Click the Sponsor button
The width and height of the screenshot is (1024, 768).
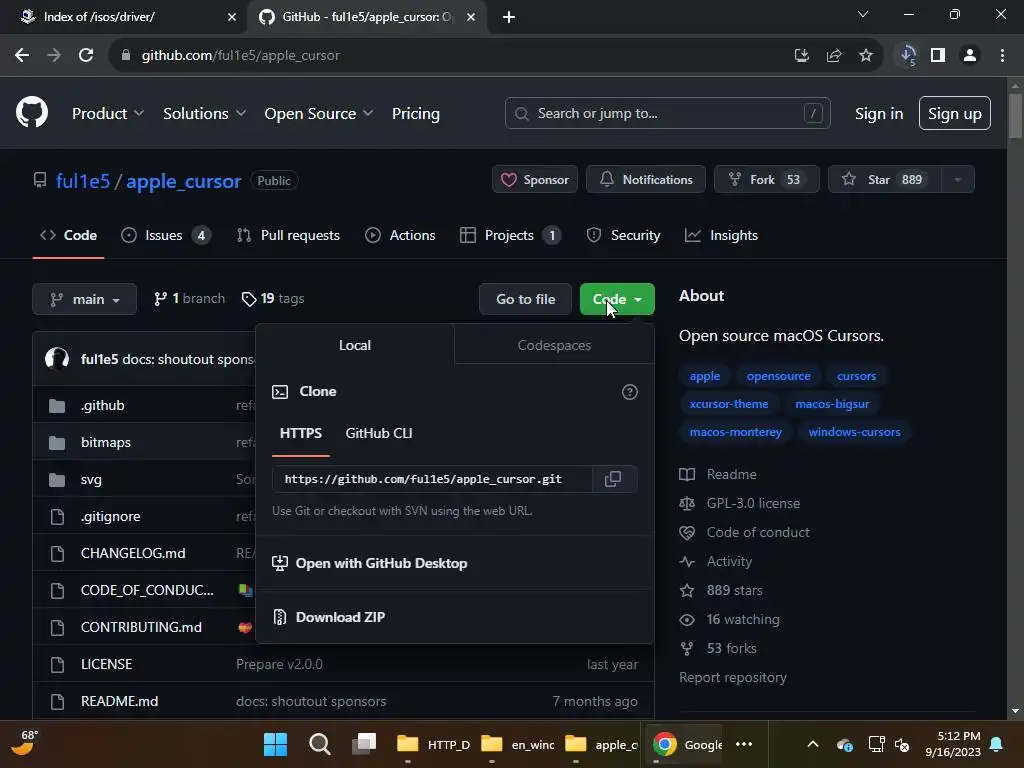535,180
